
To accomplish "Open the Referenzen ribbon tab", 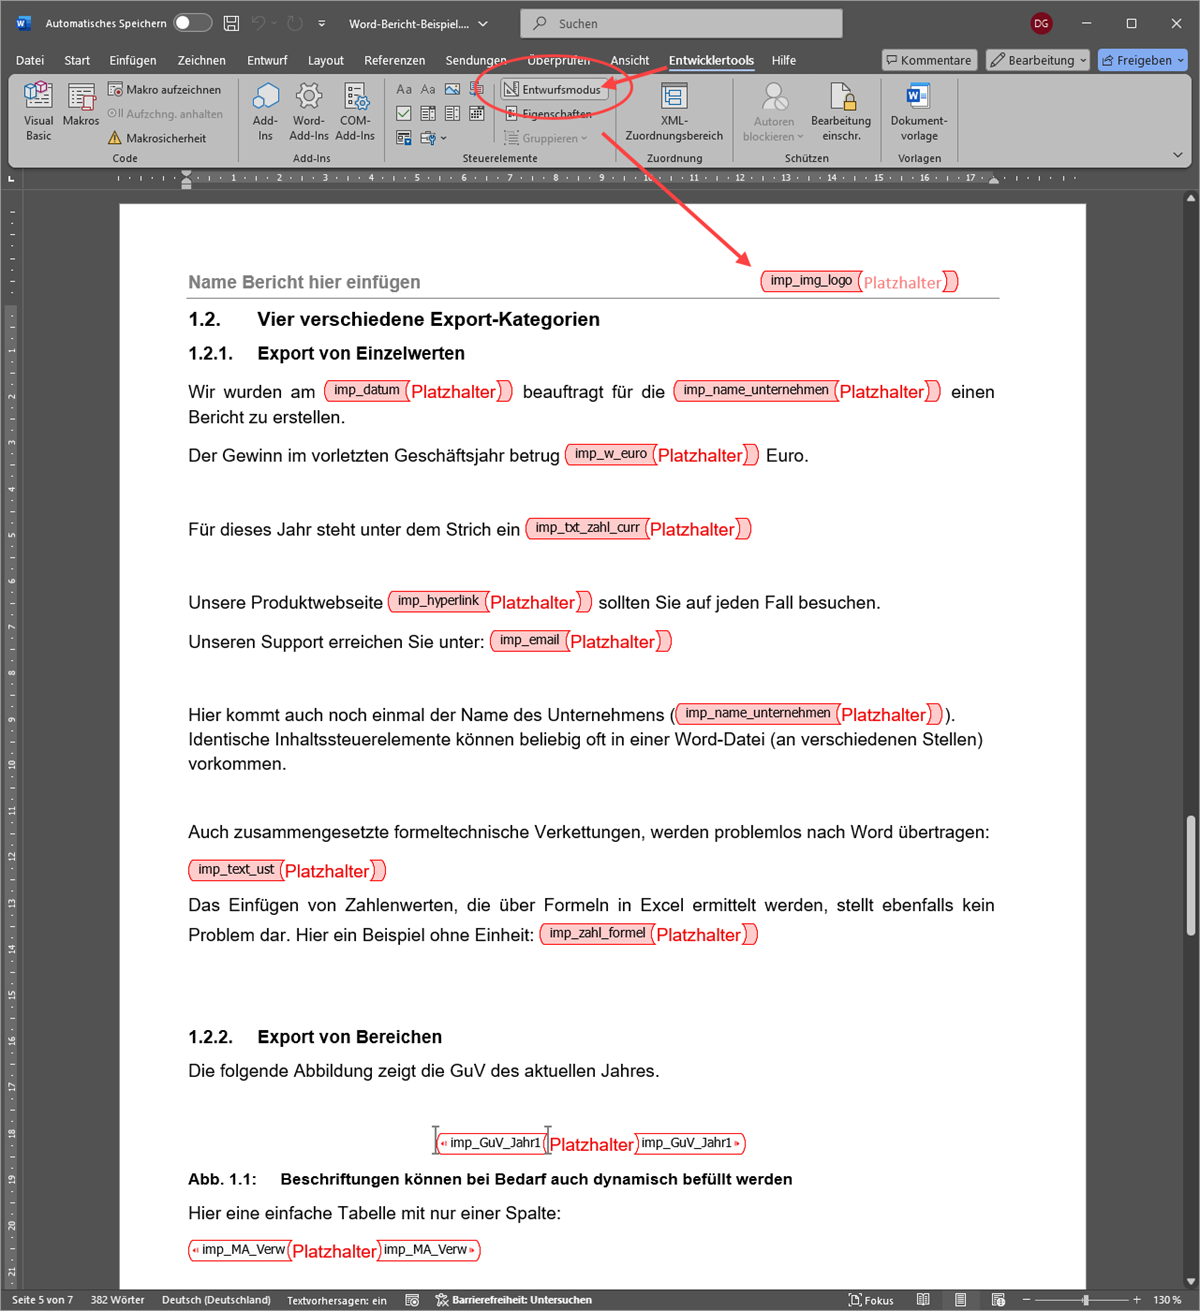I will click(394, 60).
